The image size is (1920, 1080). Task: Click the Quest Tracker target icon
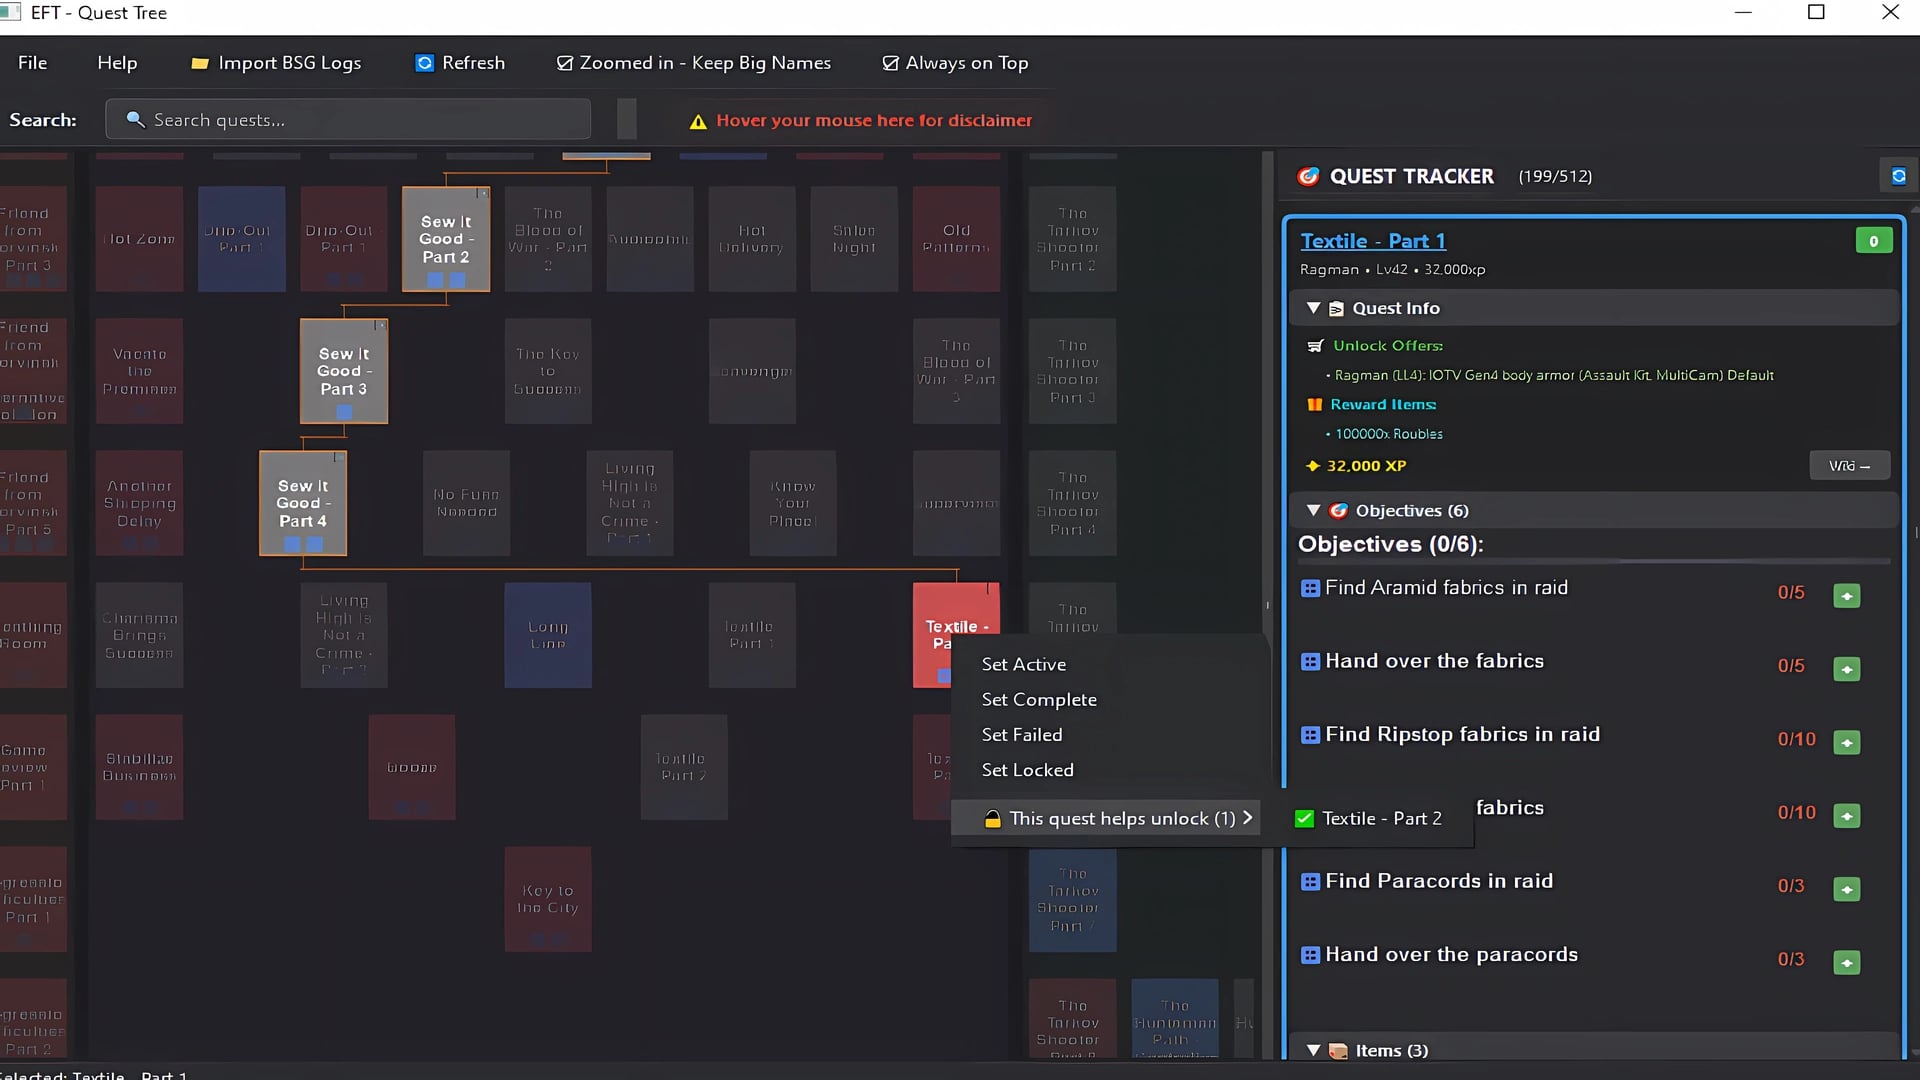(x=1308, y=177)
